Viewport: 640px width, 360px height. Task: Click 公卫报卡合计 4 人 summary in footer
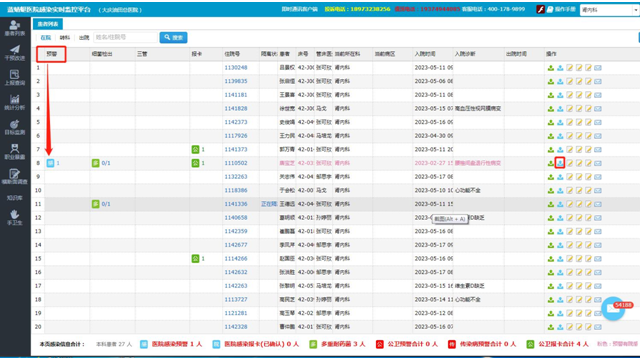click(558, 344)
